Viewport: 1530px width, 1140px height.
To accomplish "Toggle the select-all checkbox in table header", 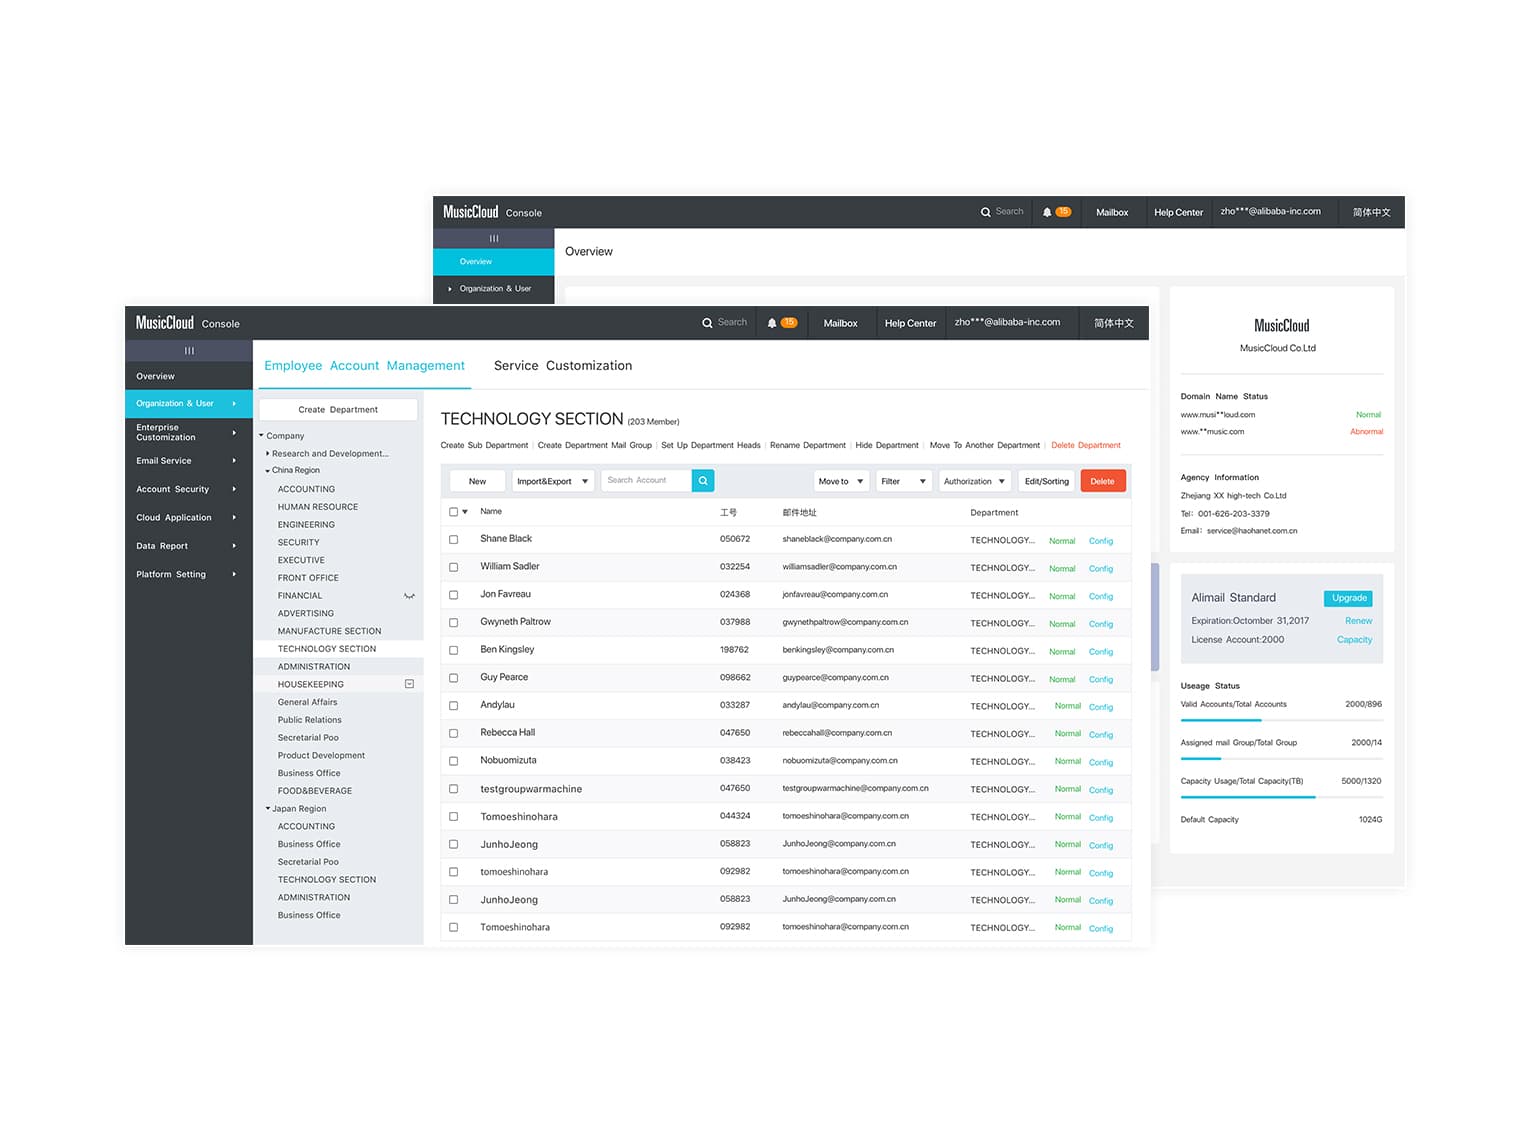I will pos(454,512).
